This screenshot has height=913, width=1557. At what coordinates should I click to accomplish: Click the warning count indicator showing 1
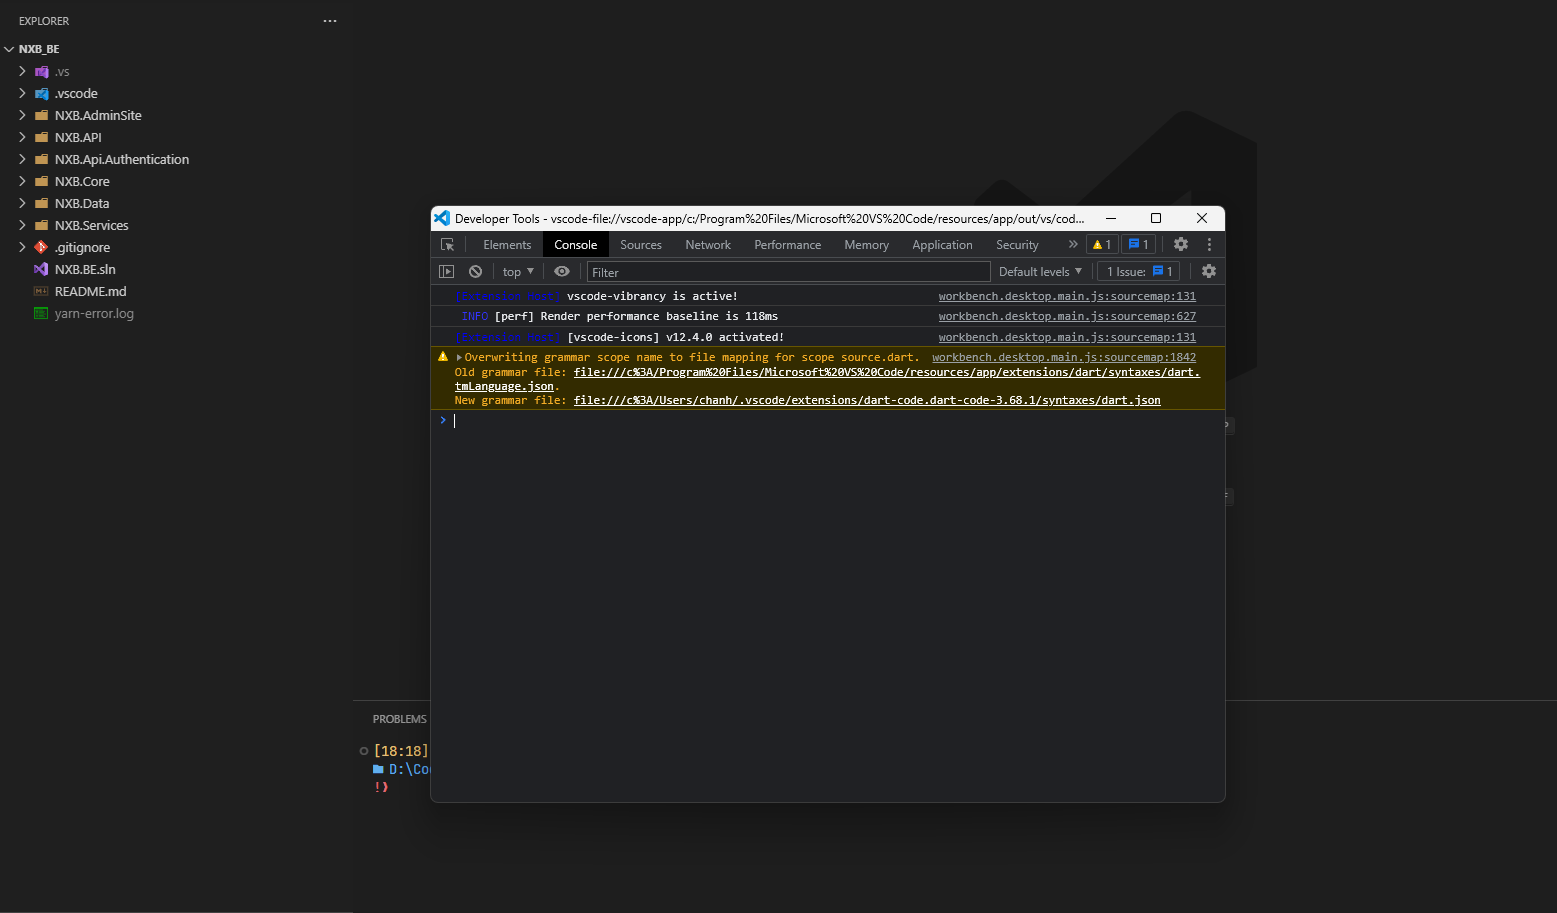click(1101, 244)
